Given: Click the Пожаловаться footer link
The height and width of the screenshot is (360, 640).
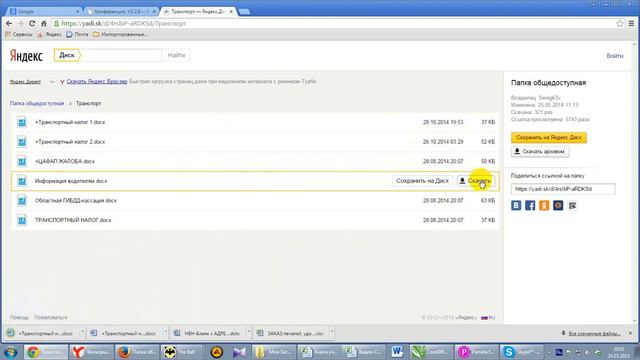Looking at the screenshot, I should [51, 317].
